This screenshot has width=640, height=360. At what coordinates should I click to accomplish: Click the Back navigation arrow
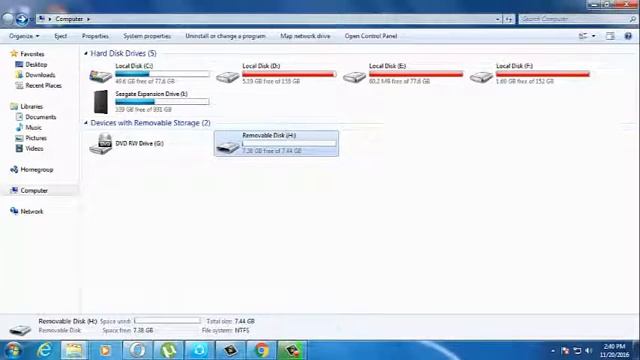coord(7,18)
